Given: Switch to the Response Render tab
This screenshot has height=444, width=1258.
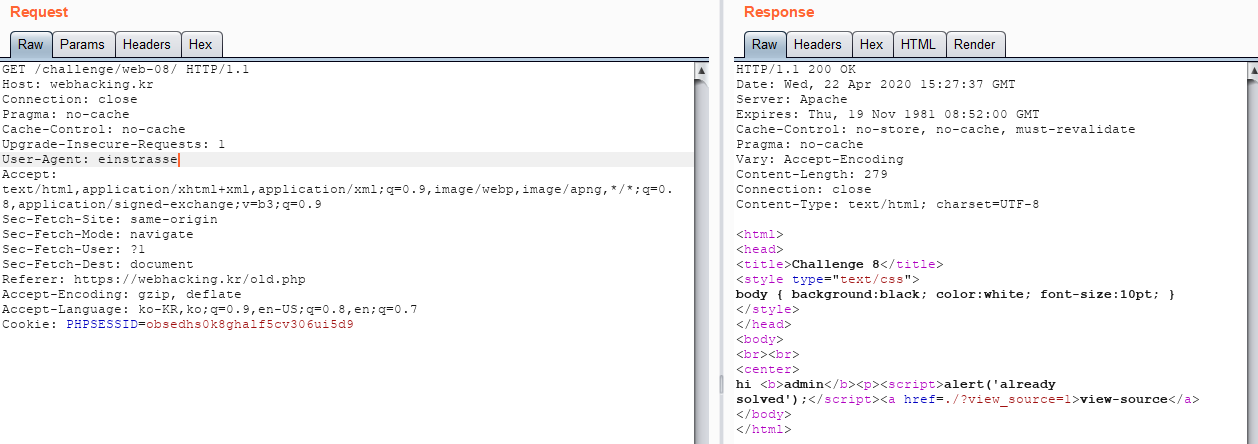Looking at the screenshot, I should 975,44.
